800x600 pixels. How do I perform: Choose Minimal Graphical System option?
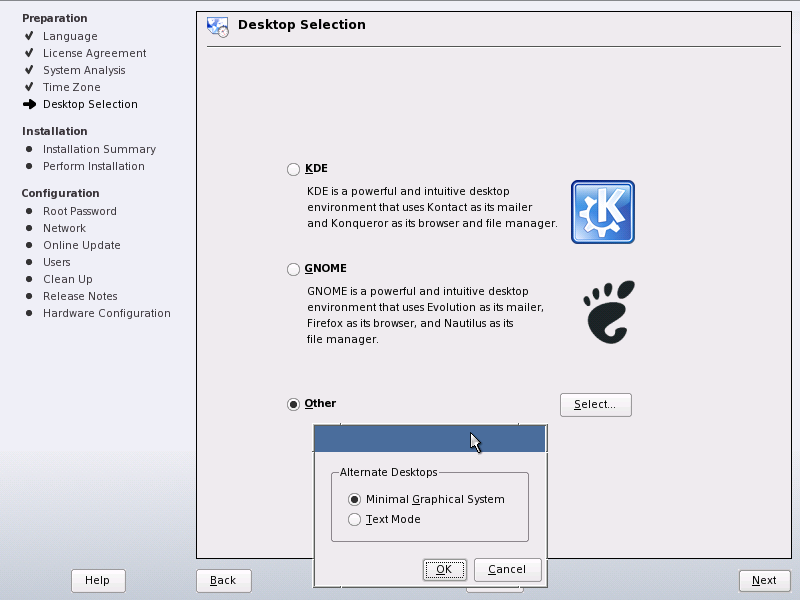point(354,499)
